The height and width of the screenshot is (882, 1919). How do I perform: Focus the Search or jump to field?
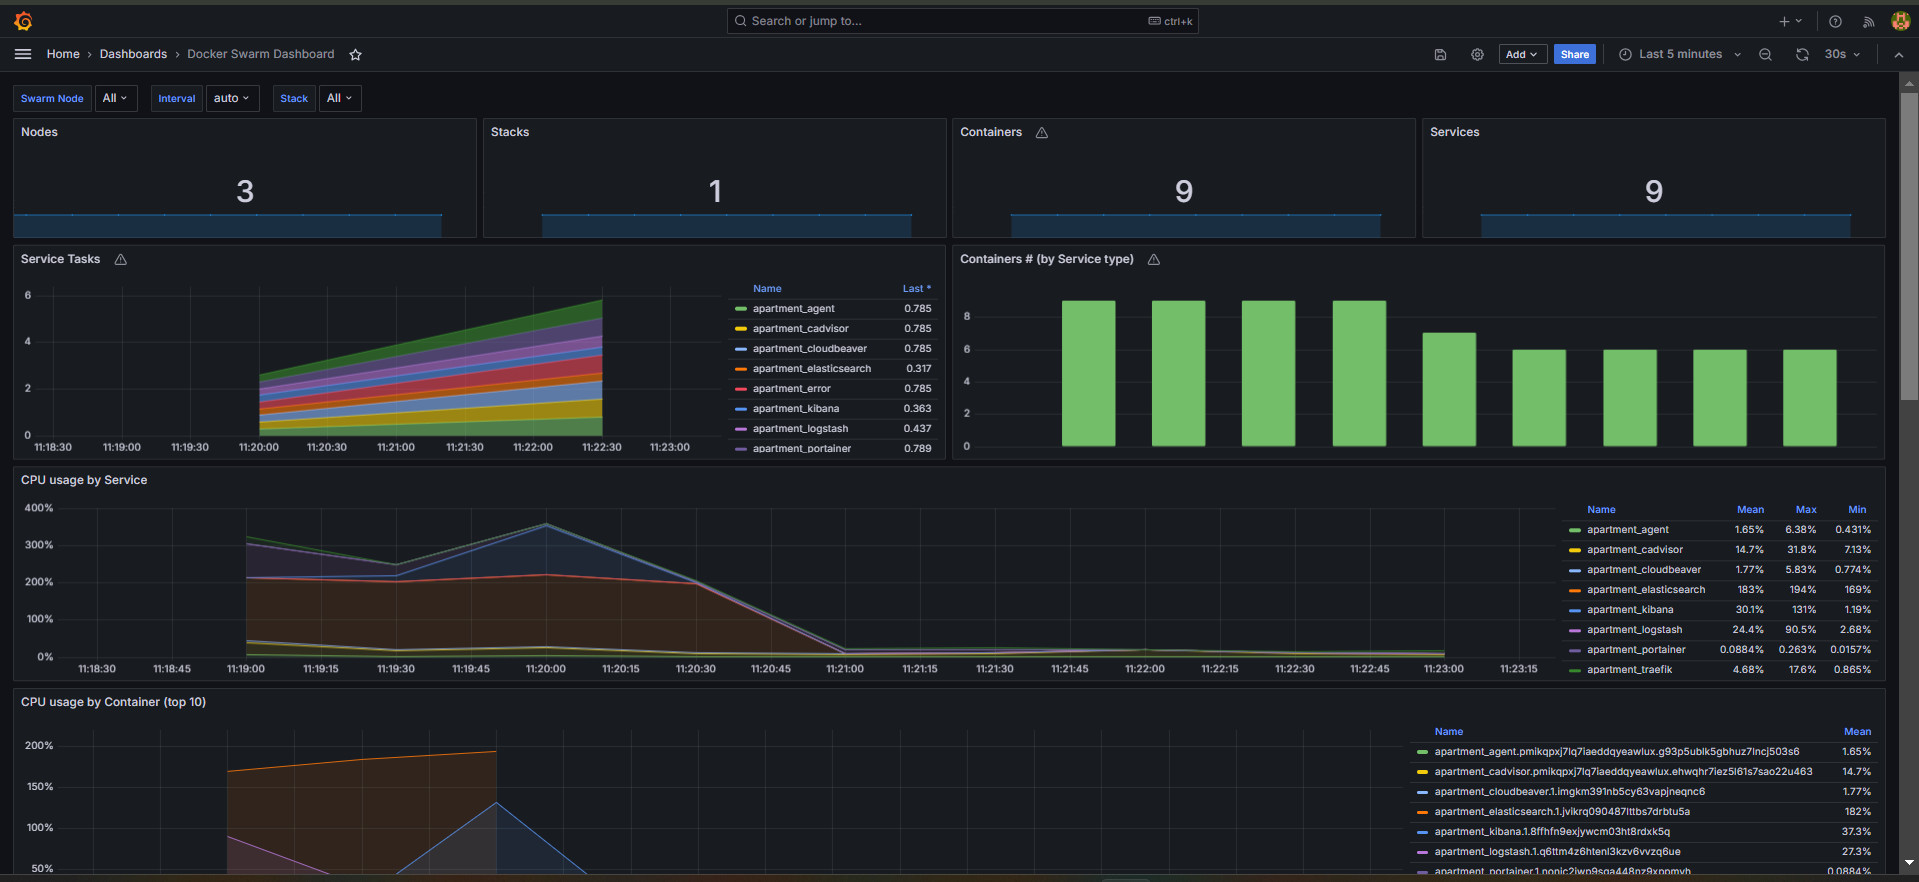tap(962, 21)
